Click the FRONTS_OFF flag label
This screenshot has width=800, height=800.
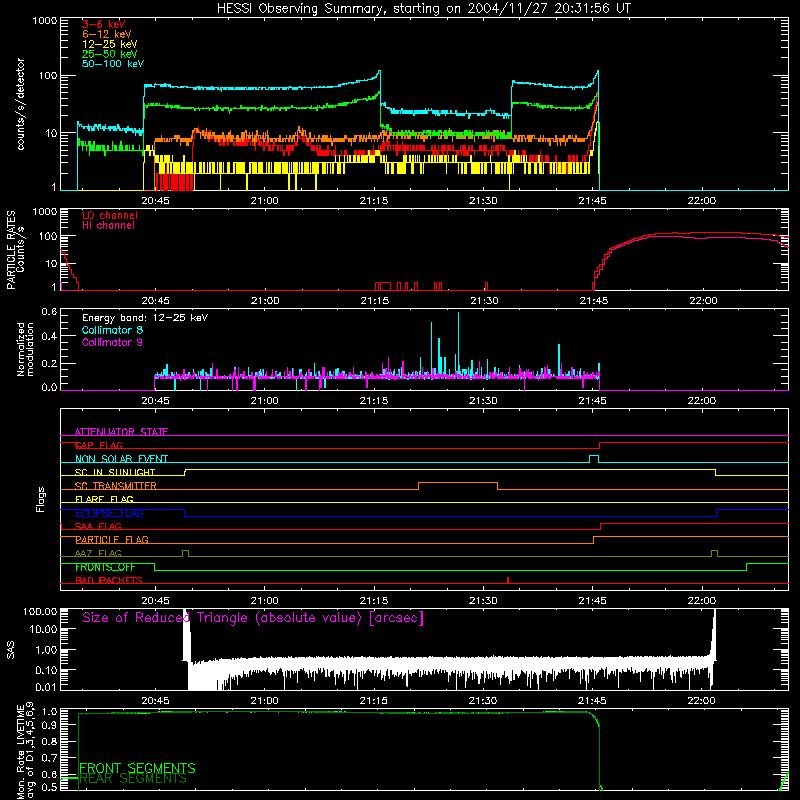point(105,567)
